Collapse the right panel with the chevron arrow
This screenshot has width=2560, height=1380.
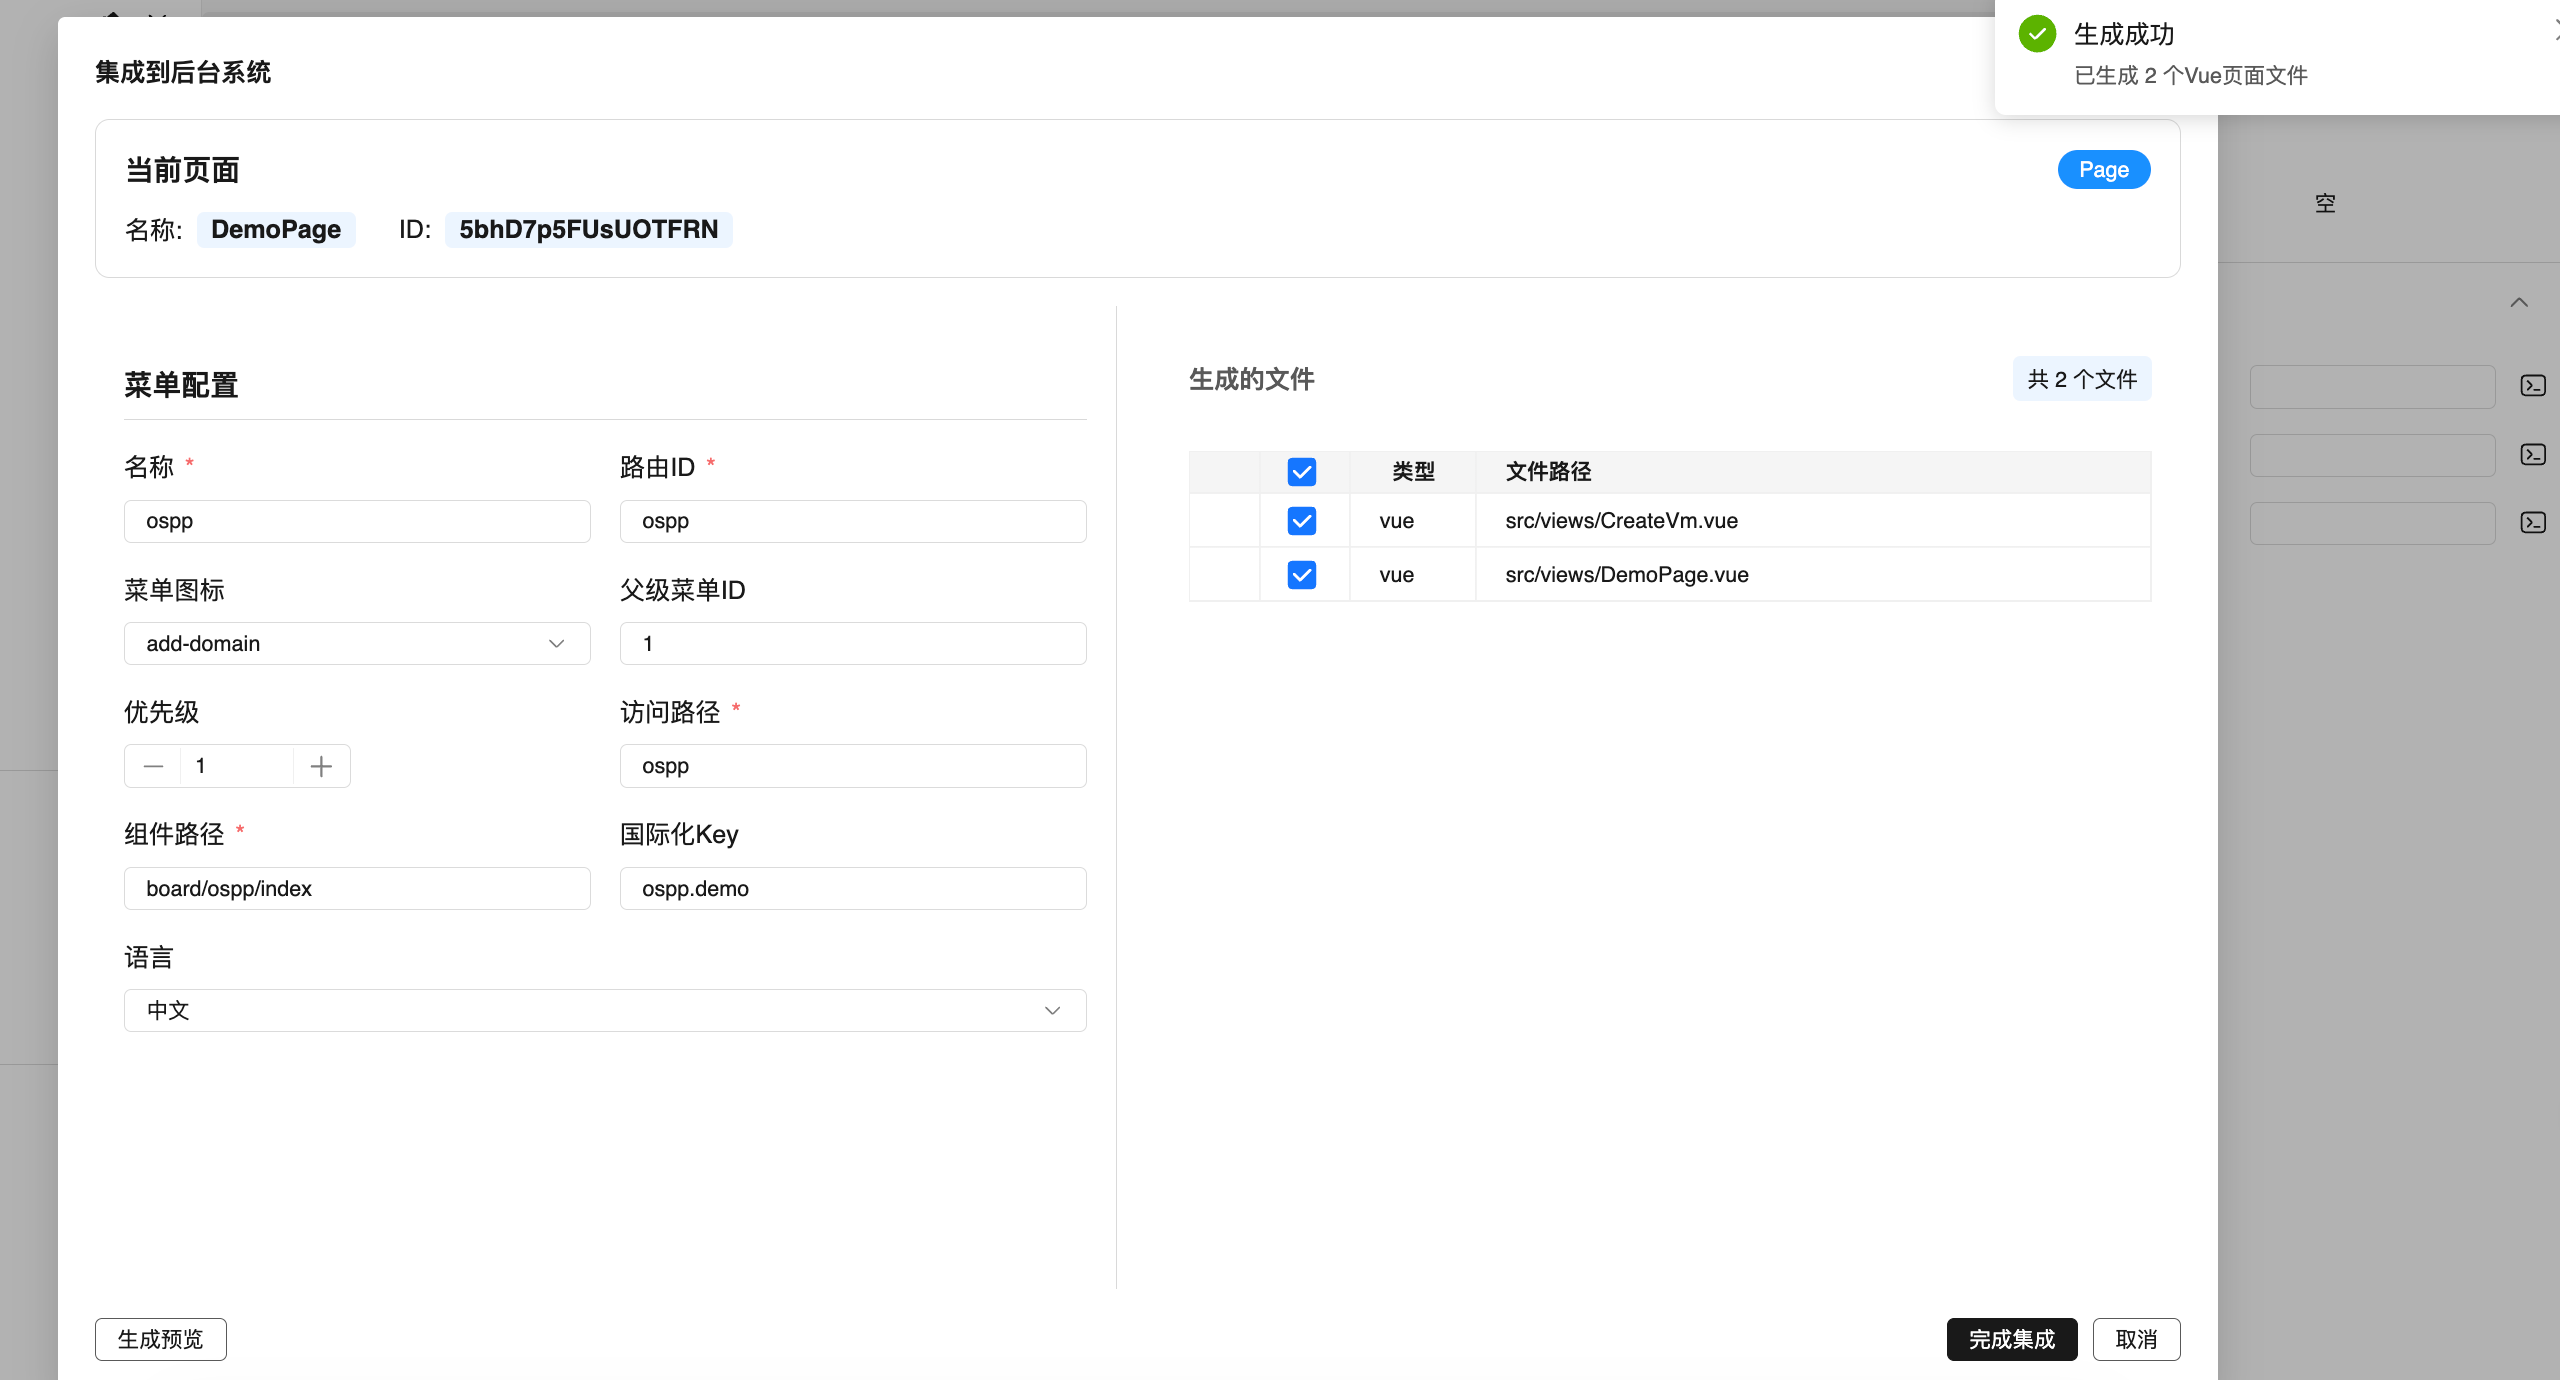[x=2518, y=302]
